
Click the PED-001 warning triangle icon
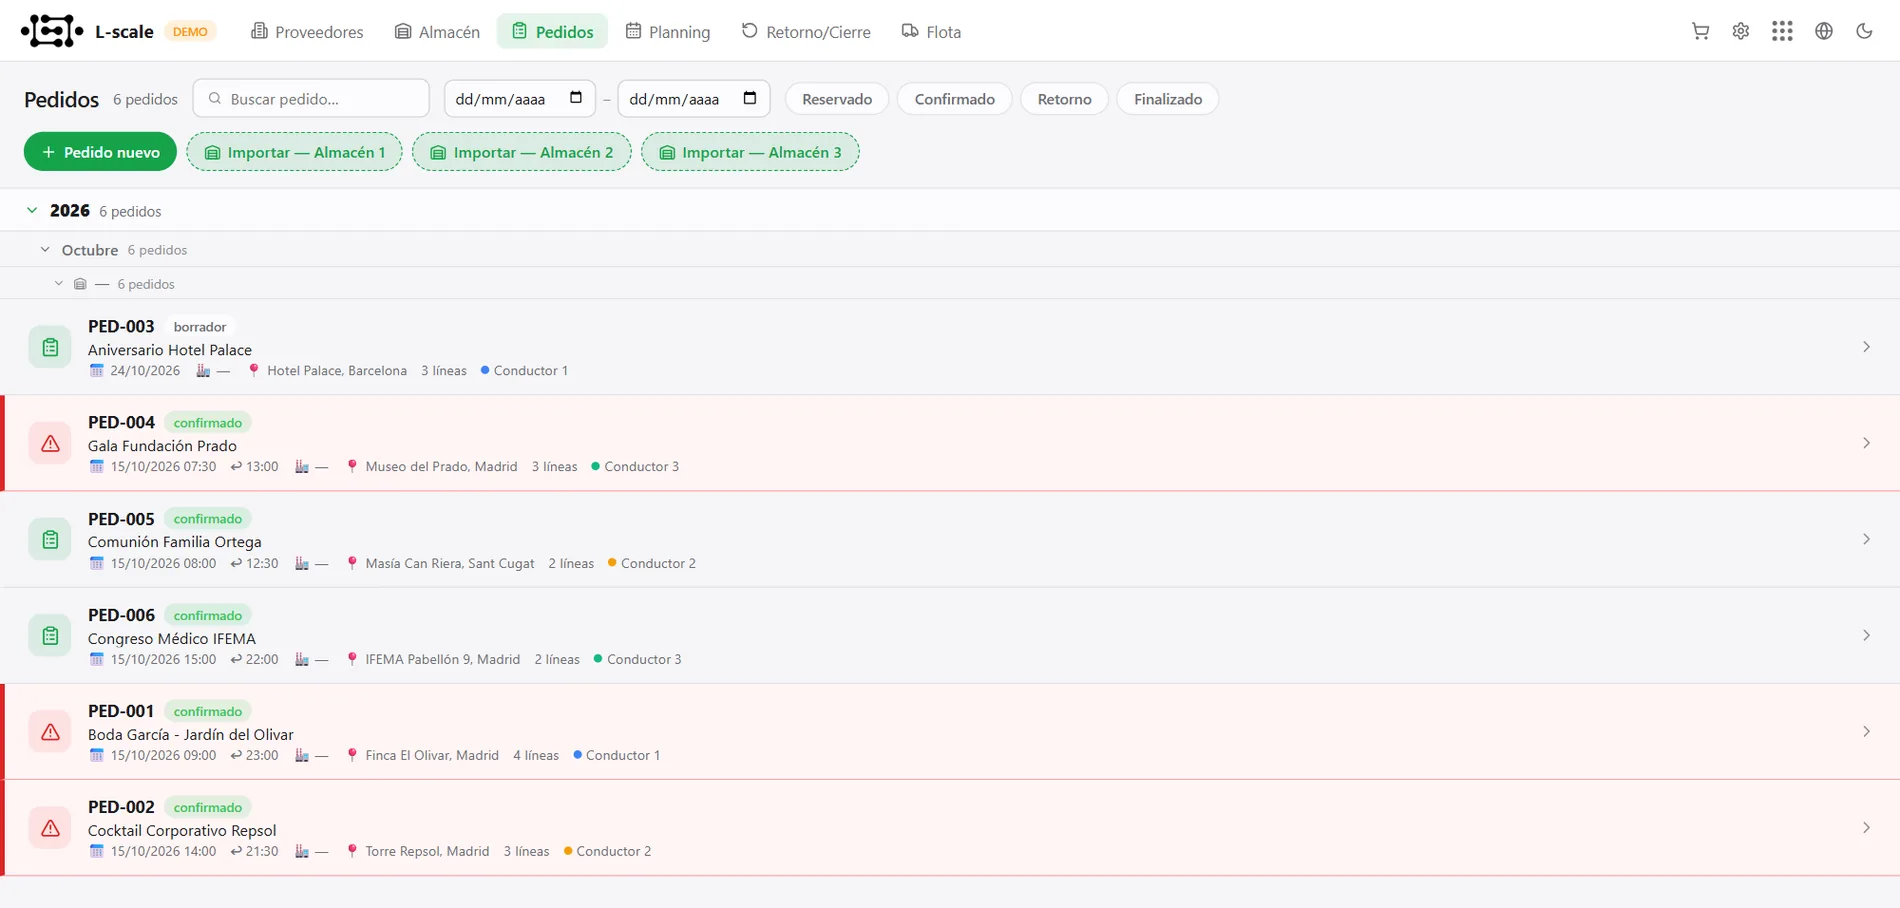pos(50,732)
